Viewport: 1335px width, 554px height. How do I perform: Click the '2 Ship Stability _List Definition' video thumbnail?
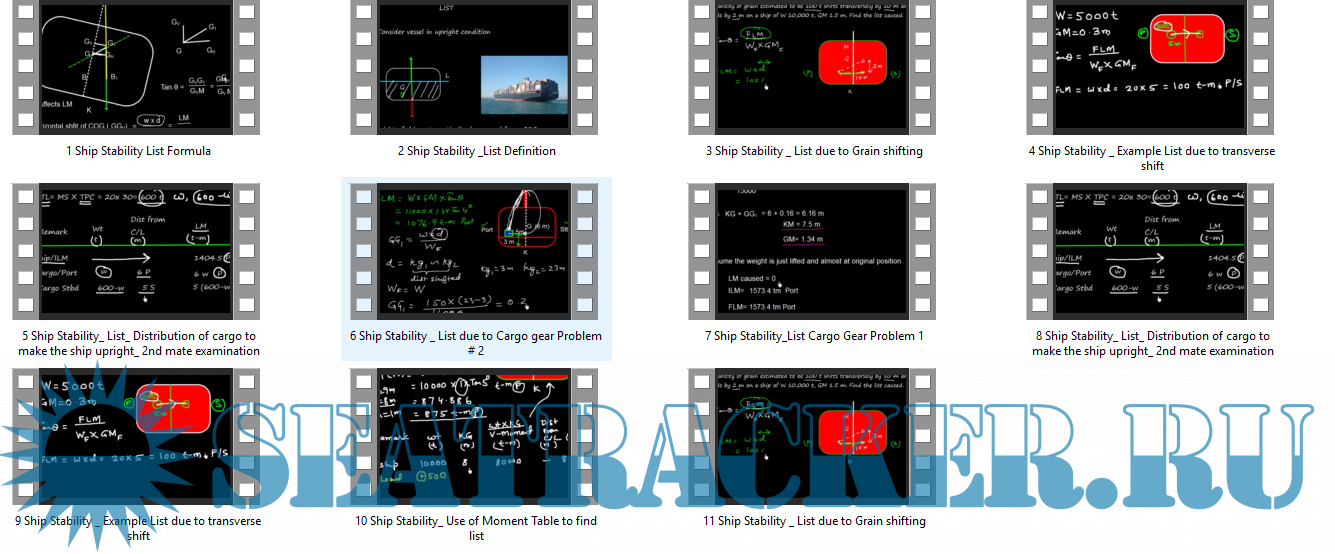[x=476, y=67]
